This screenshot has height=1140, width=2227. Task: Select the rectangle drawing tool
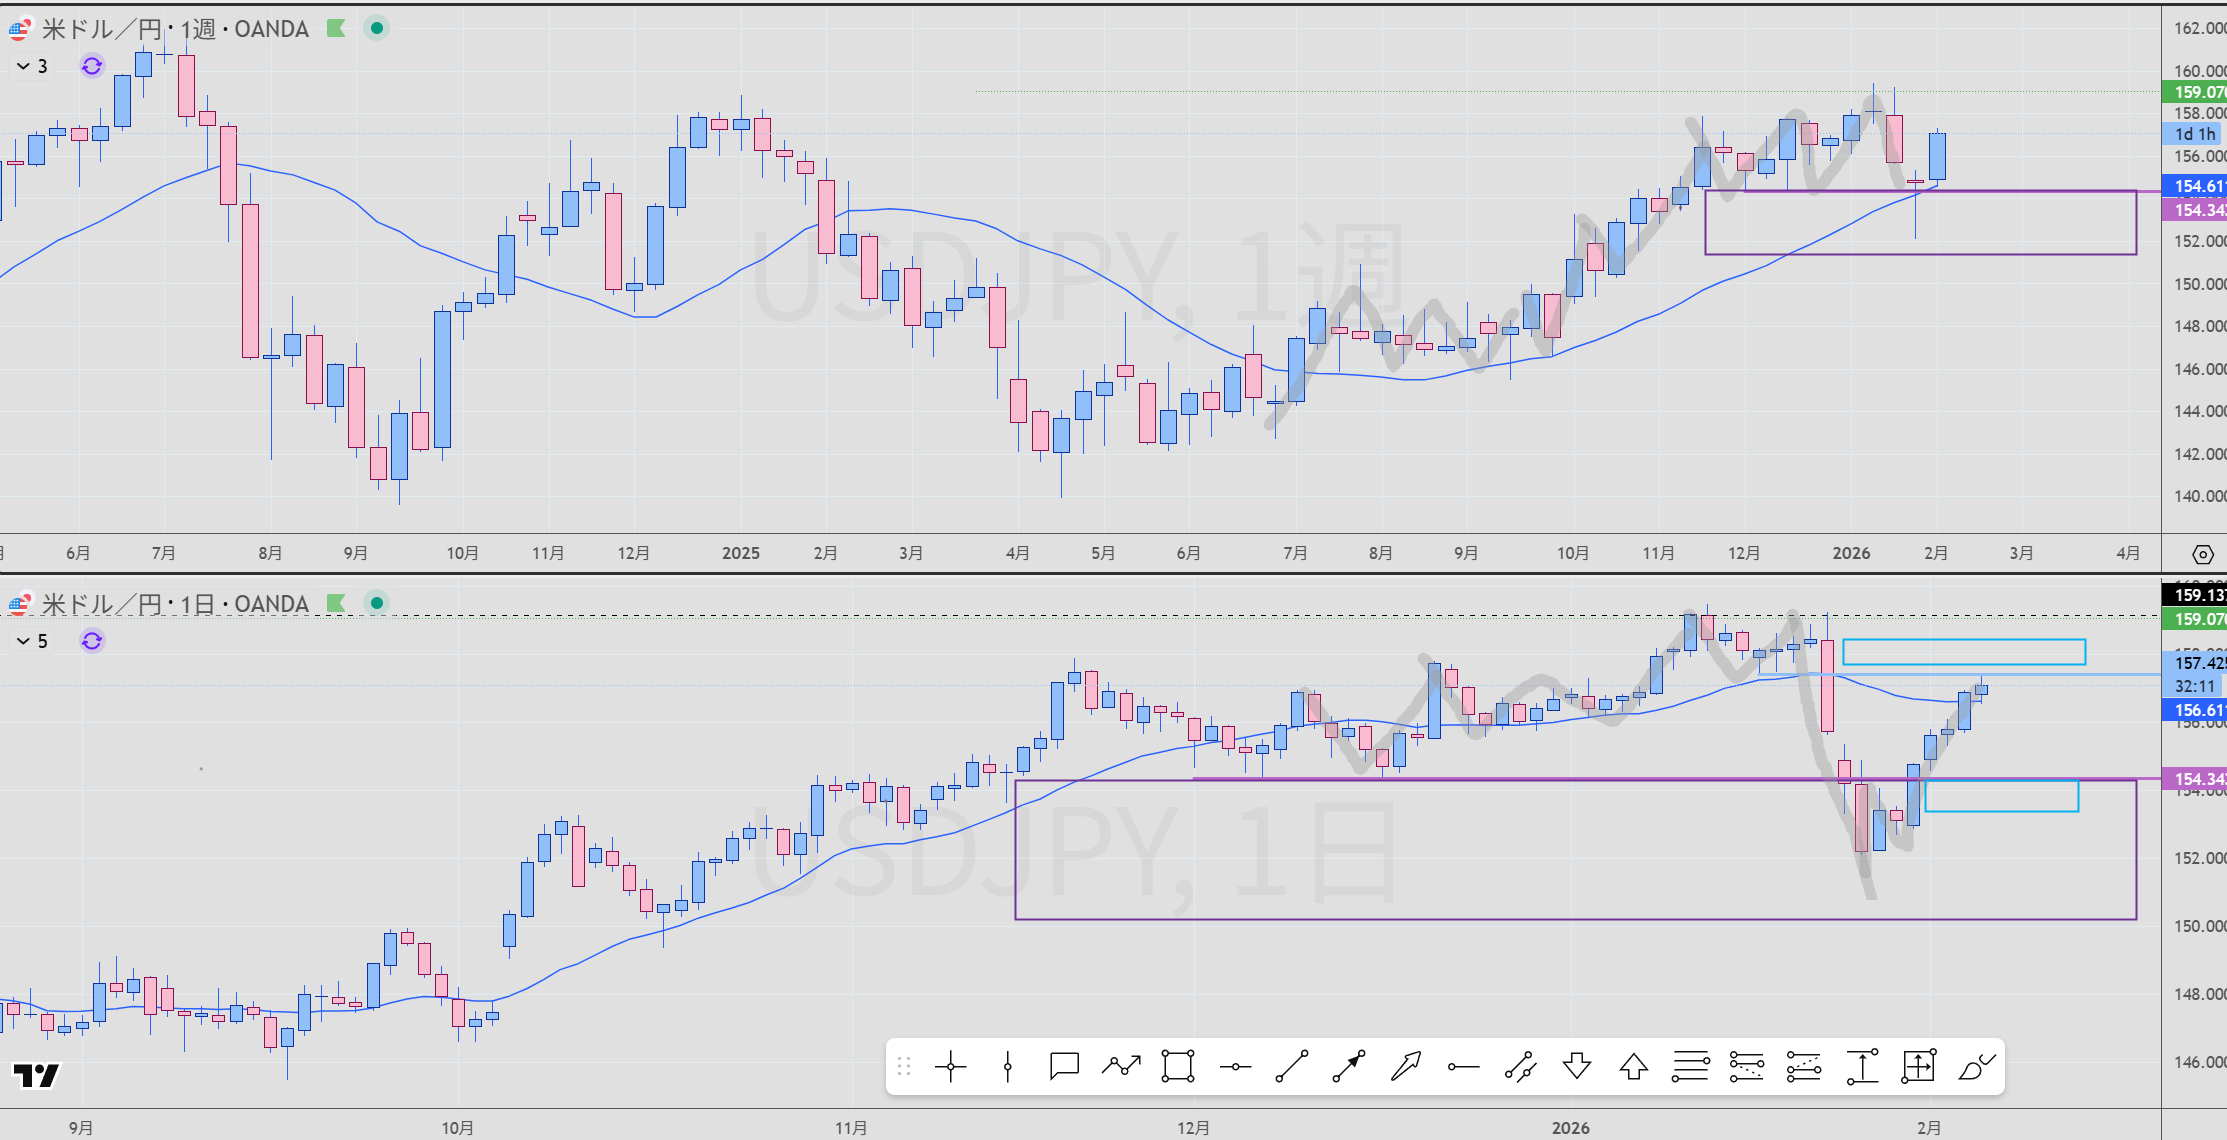1178,1067
